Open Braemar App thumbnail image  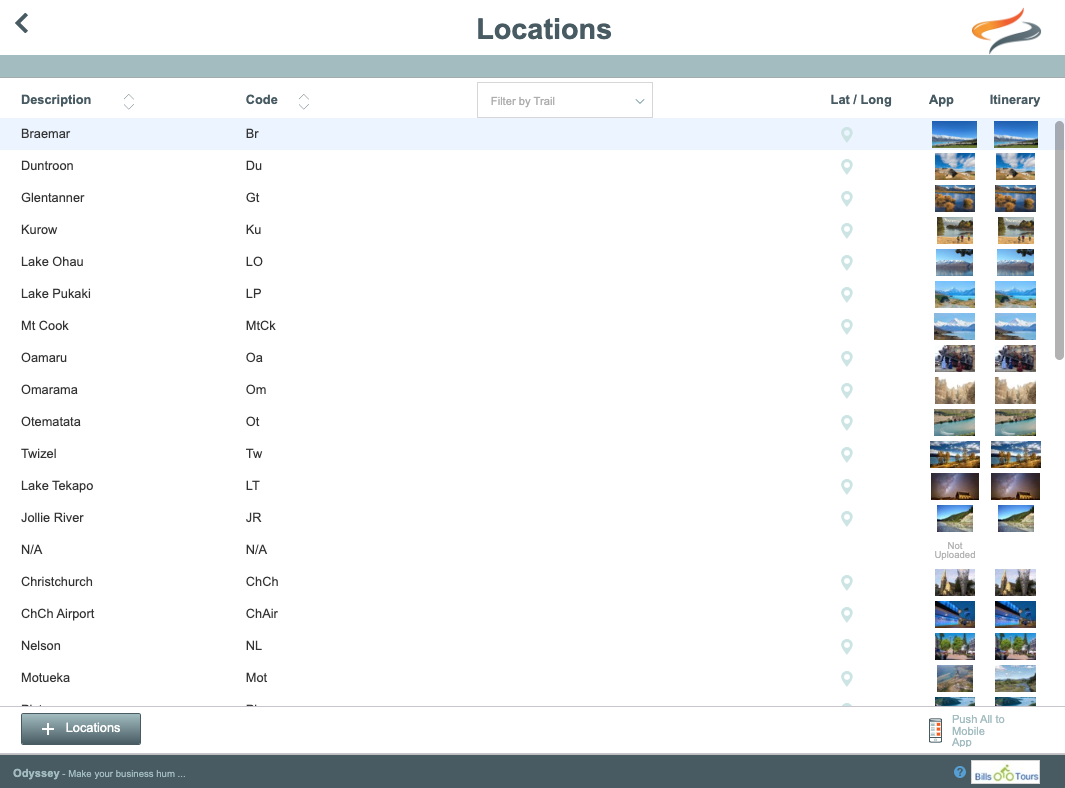tap(954, 135)
